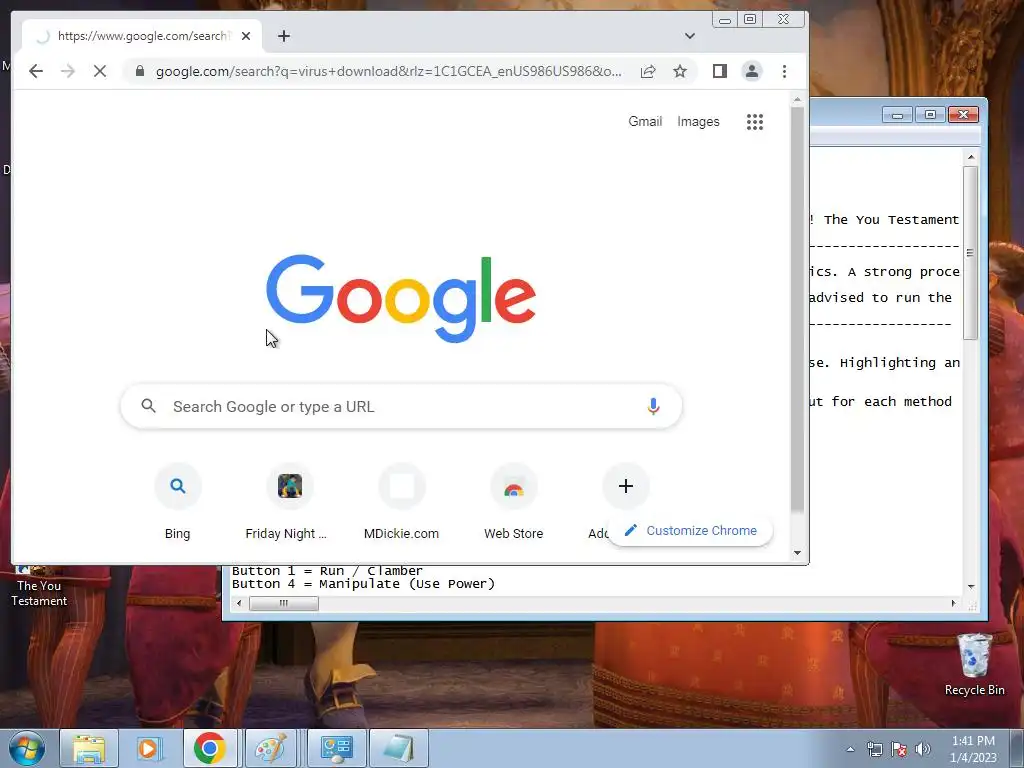Open the Action Center flag icon

(899, 749)
